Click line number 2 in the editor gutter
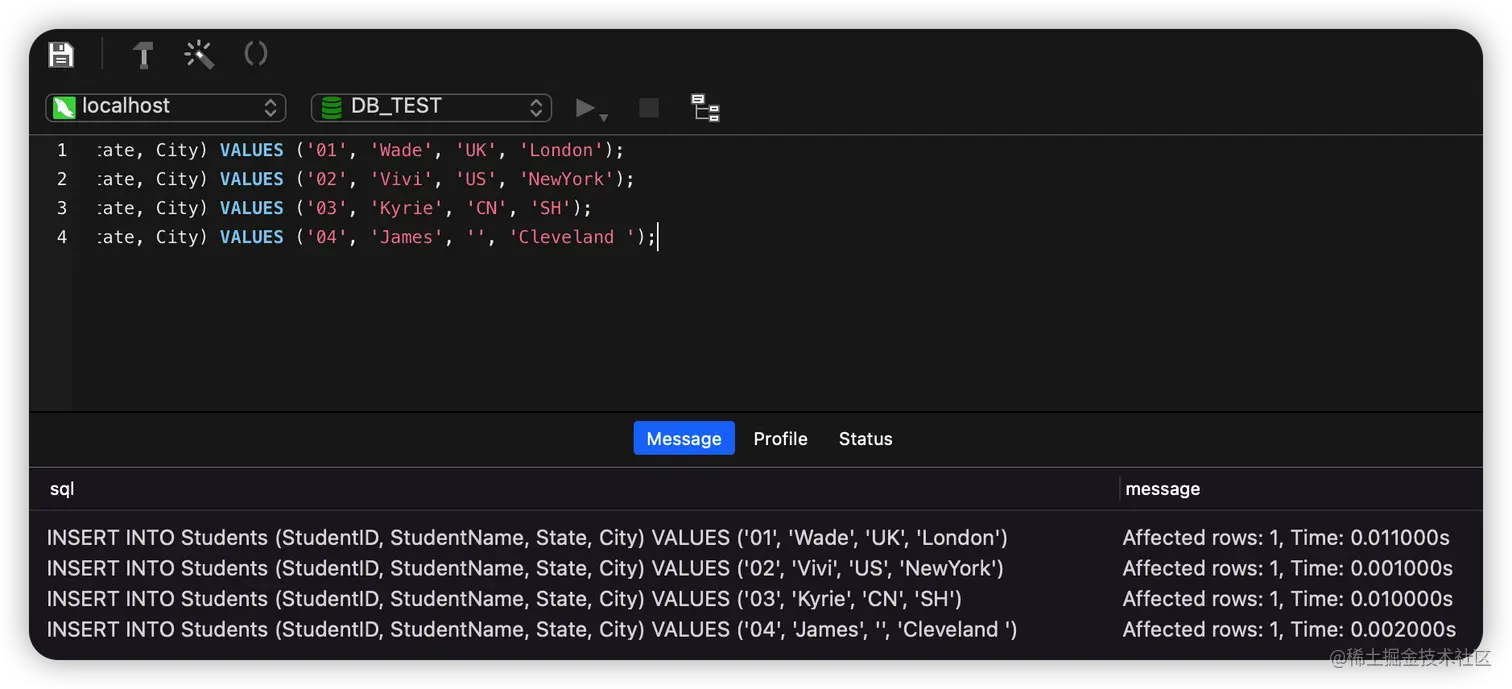Image resolution: width=1512 pixels, height=689 pixels. point(62,179)
